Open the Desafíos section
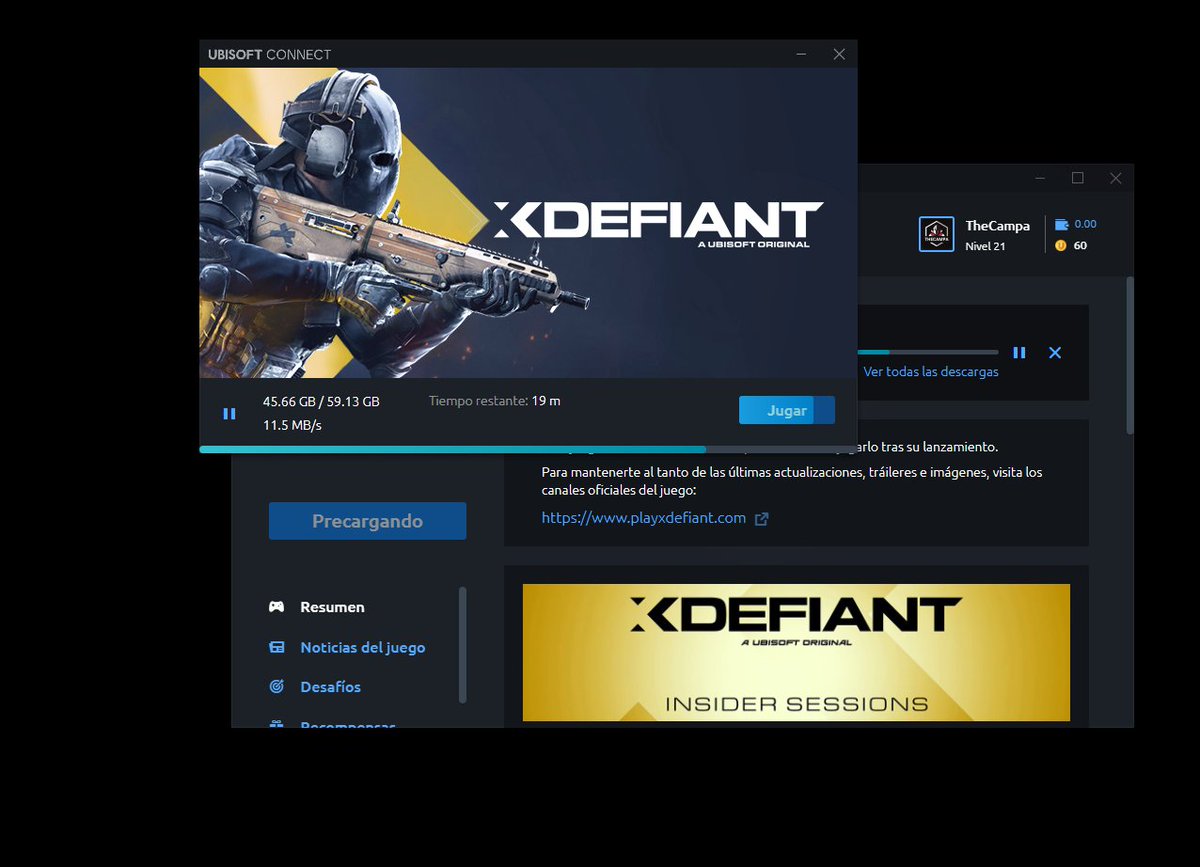This screenshot has height=867, width=1200. 330,687
